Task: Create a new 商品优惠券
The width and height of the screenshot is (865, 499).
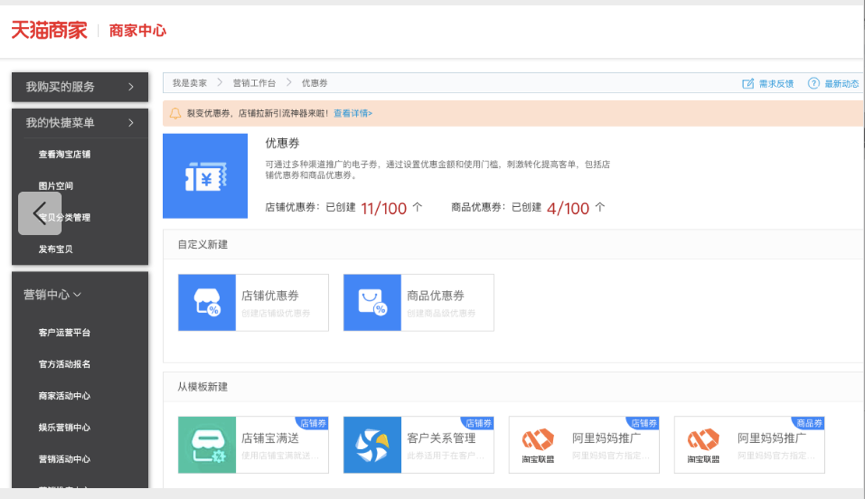Action: [419, 303]
